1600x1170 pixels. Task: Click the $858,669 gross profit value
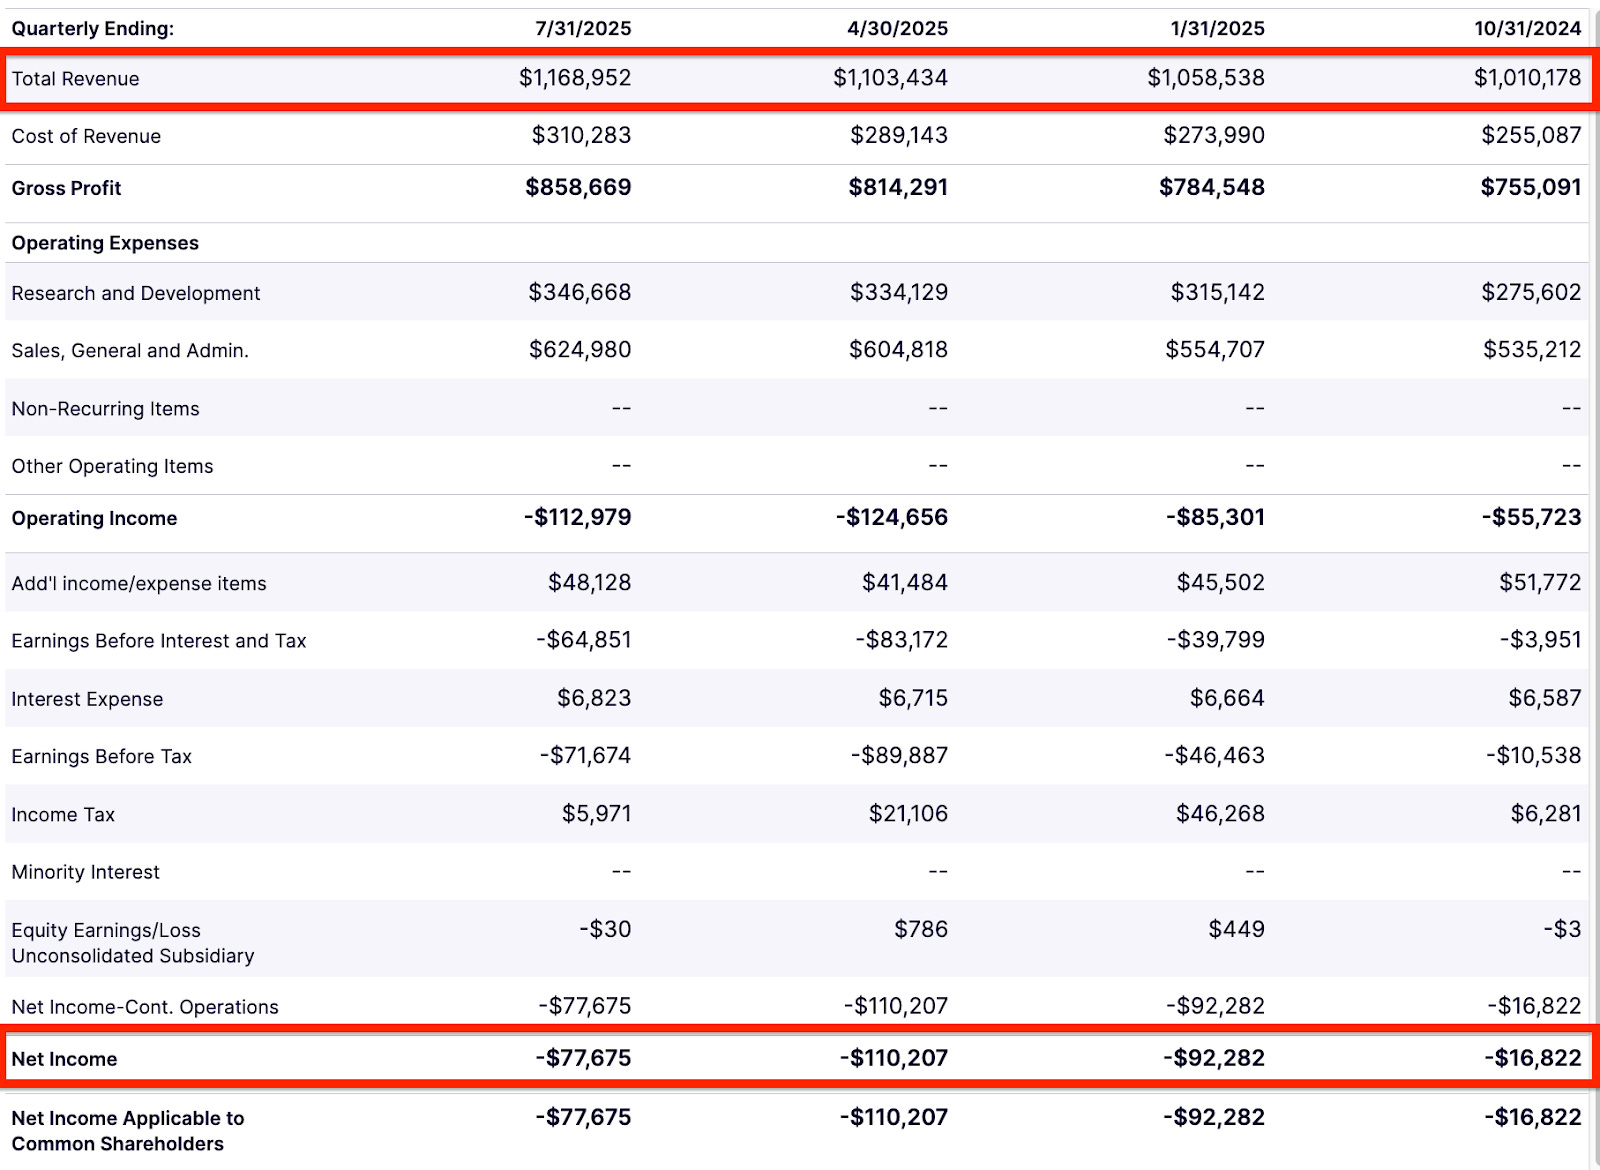coord(578,187)
